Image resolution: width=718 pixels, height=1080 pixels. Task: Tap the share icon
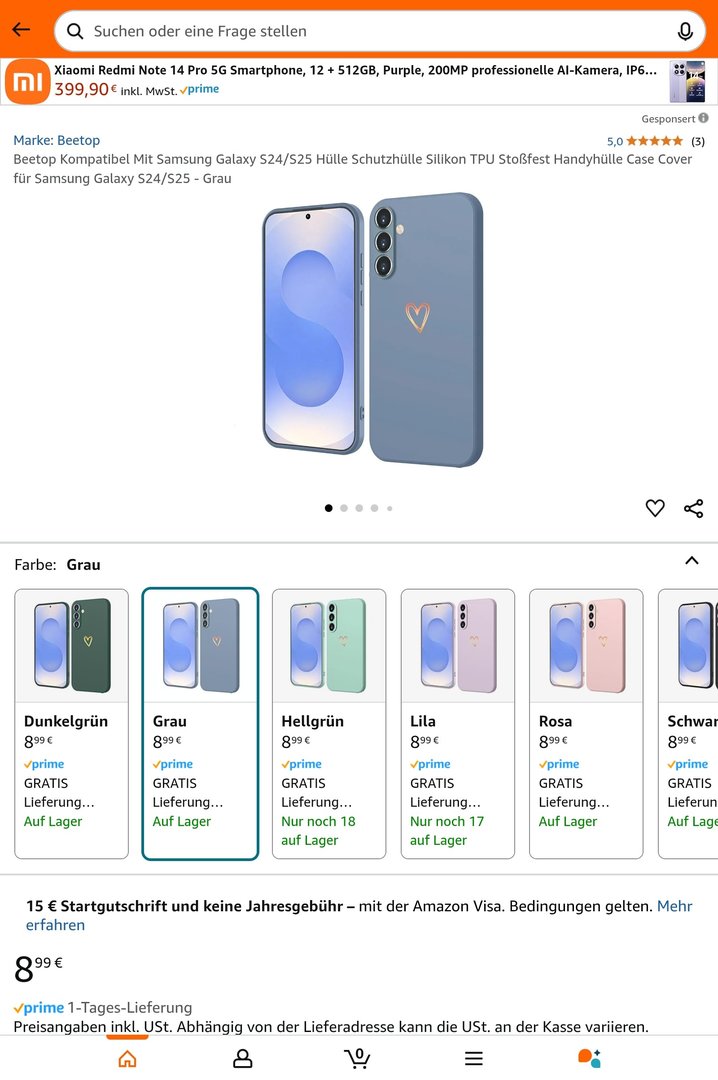(694, 508)
